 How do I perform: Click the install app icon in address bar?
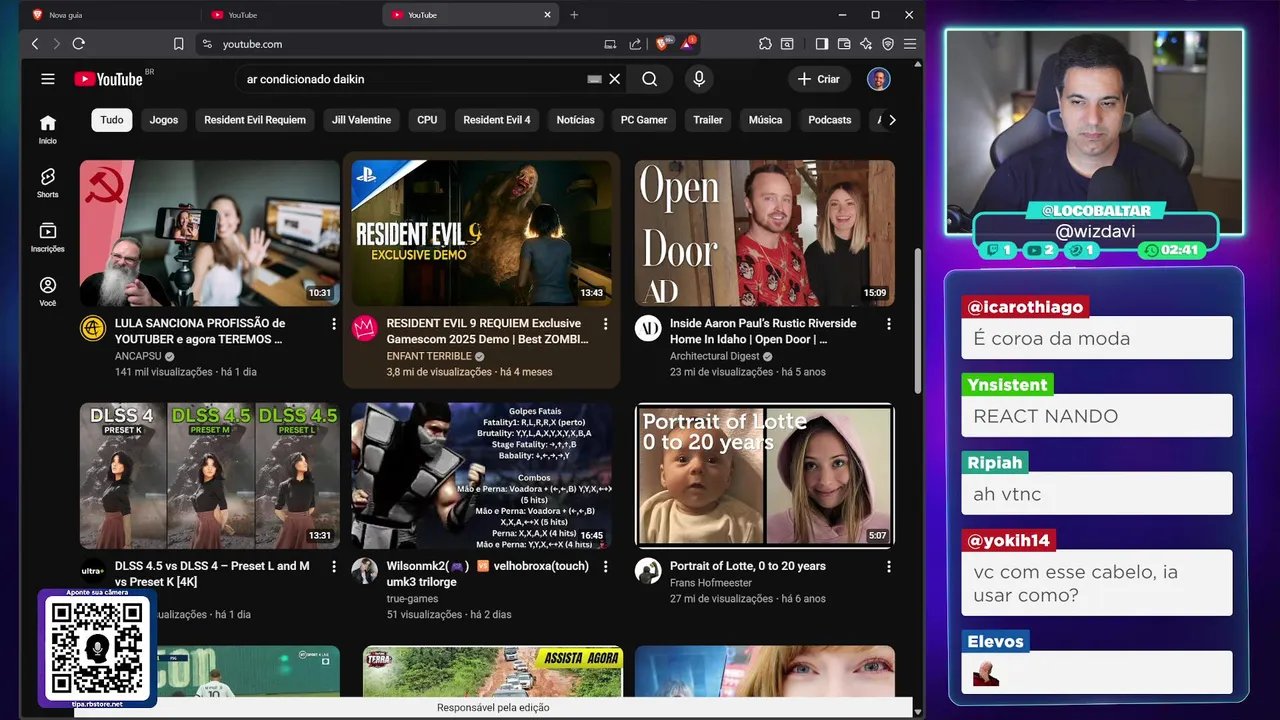pyautogui.click(x=611, y=44)
